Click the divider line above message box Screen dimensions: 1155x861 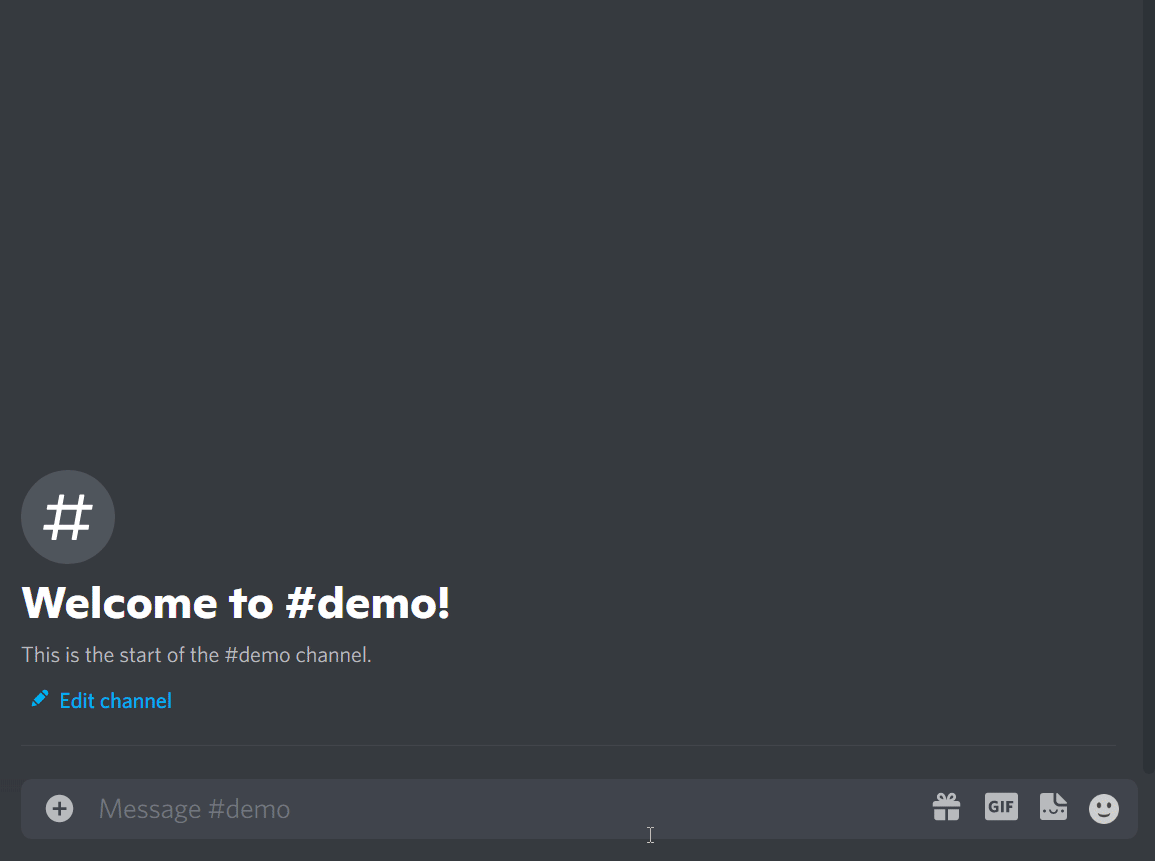click(568, 745)
